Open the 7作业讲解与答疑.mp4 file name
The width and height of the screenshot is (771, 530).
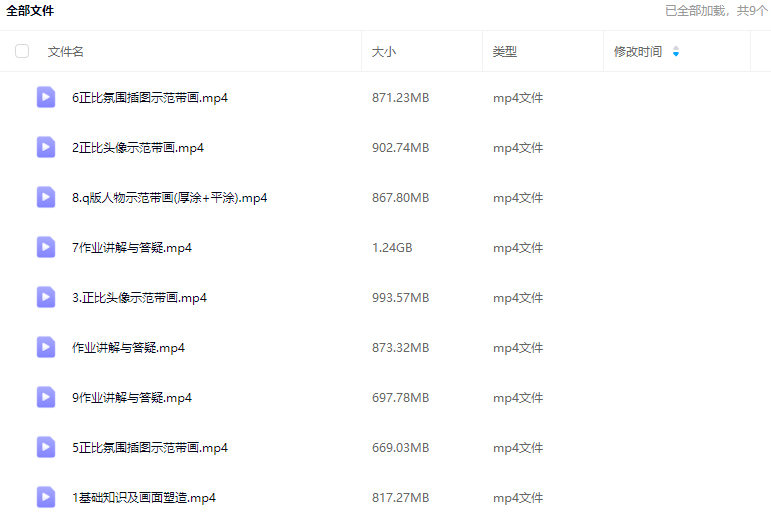[x=132, y=248]
